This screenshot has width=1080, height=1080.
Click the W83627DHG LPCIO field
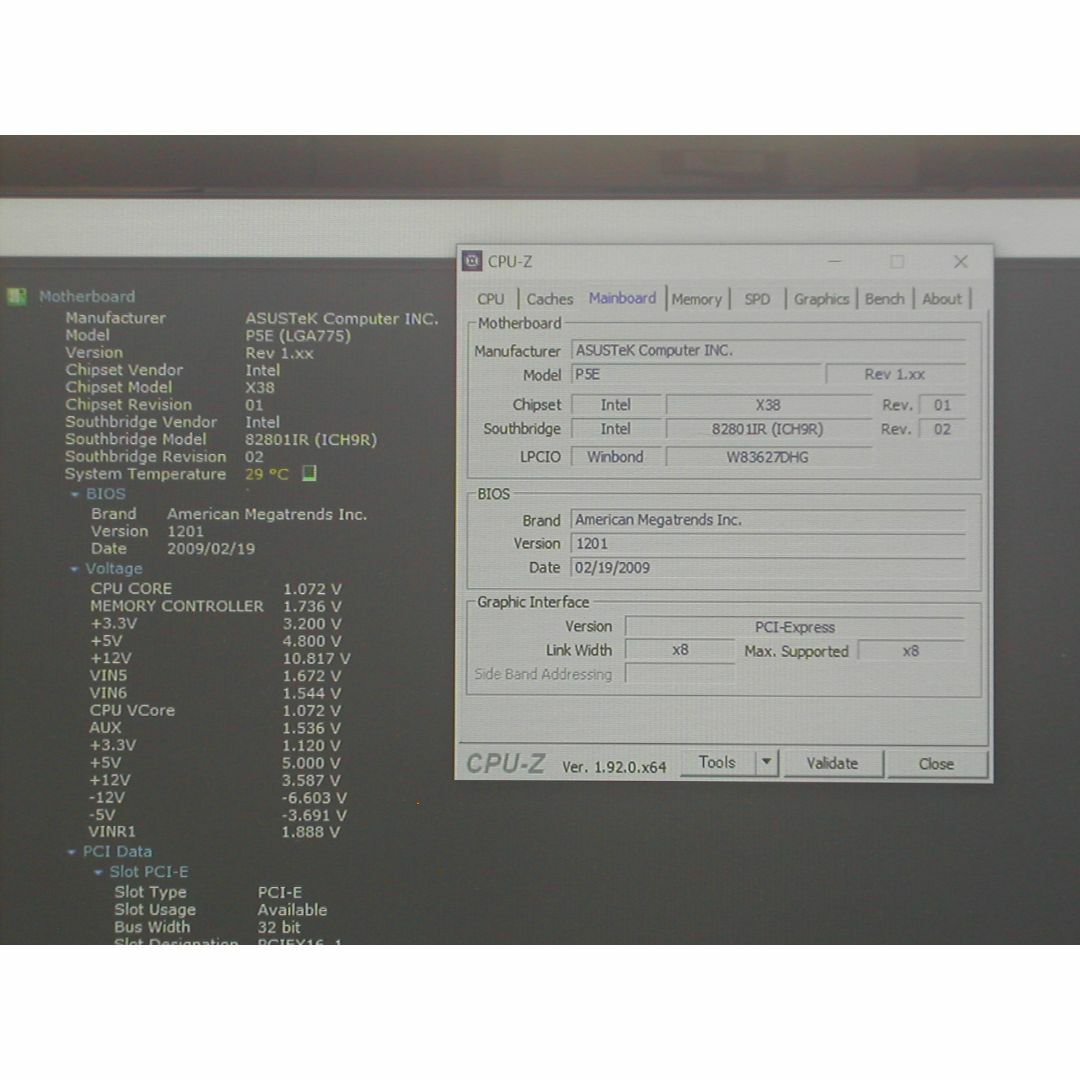(x=768, y=457)
